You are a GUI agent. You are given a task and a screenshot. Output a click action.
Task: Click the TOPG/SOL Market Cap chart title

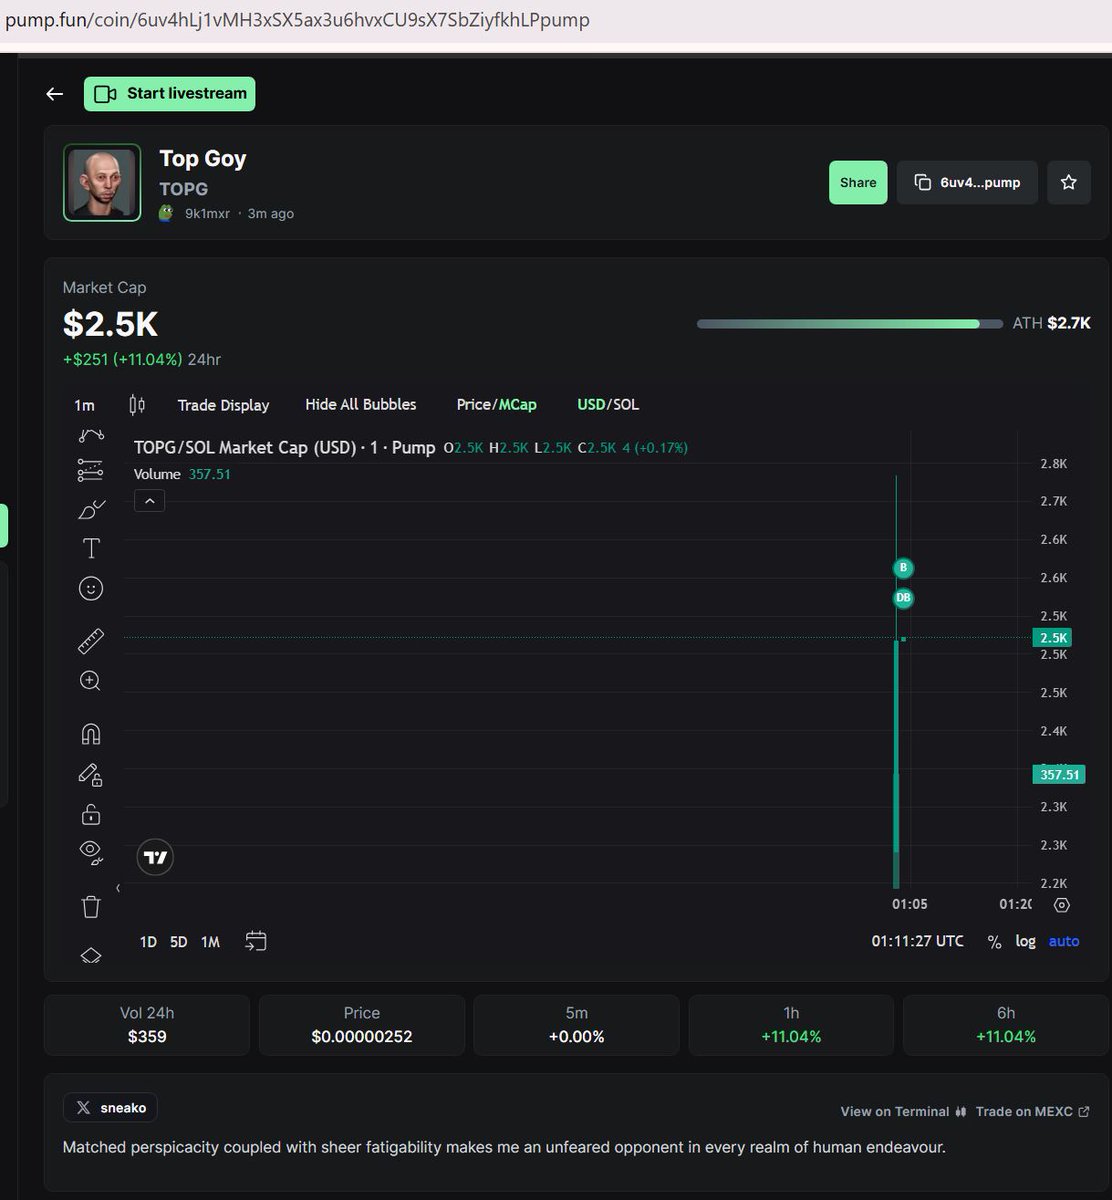pos(284,447)
